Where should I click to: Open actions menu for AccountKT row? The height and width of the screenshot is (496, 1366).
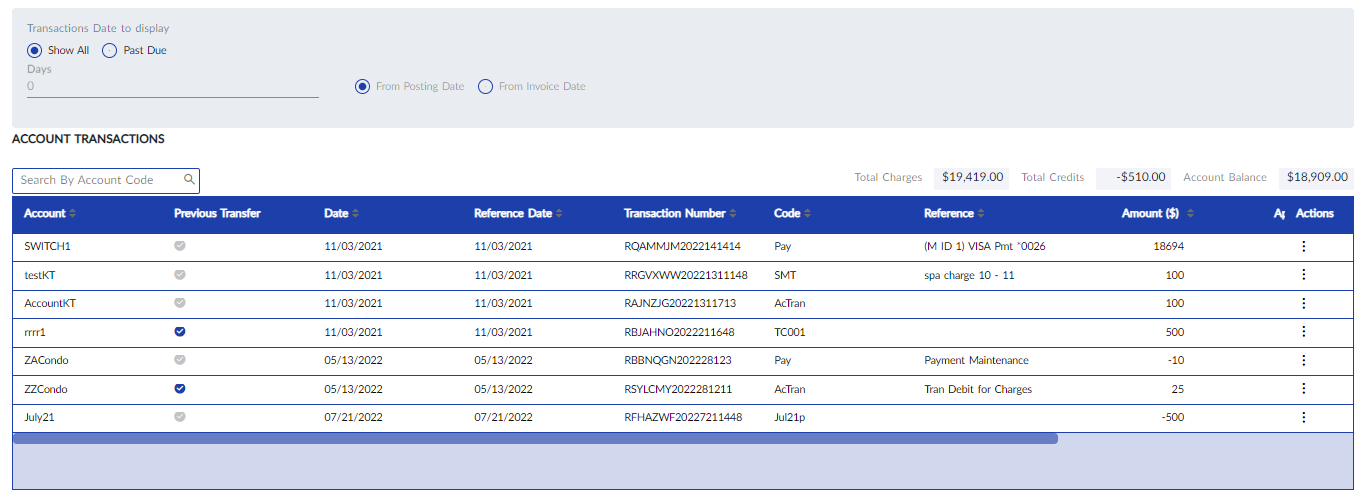[1303, 303]
